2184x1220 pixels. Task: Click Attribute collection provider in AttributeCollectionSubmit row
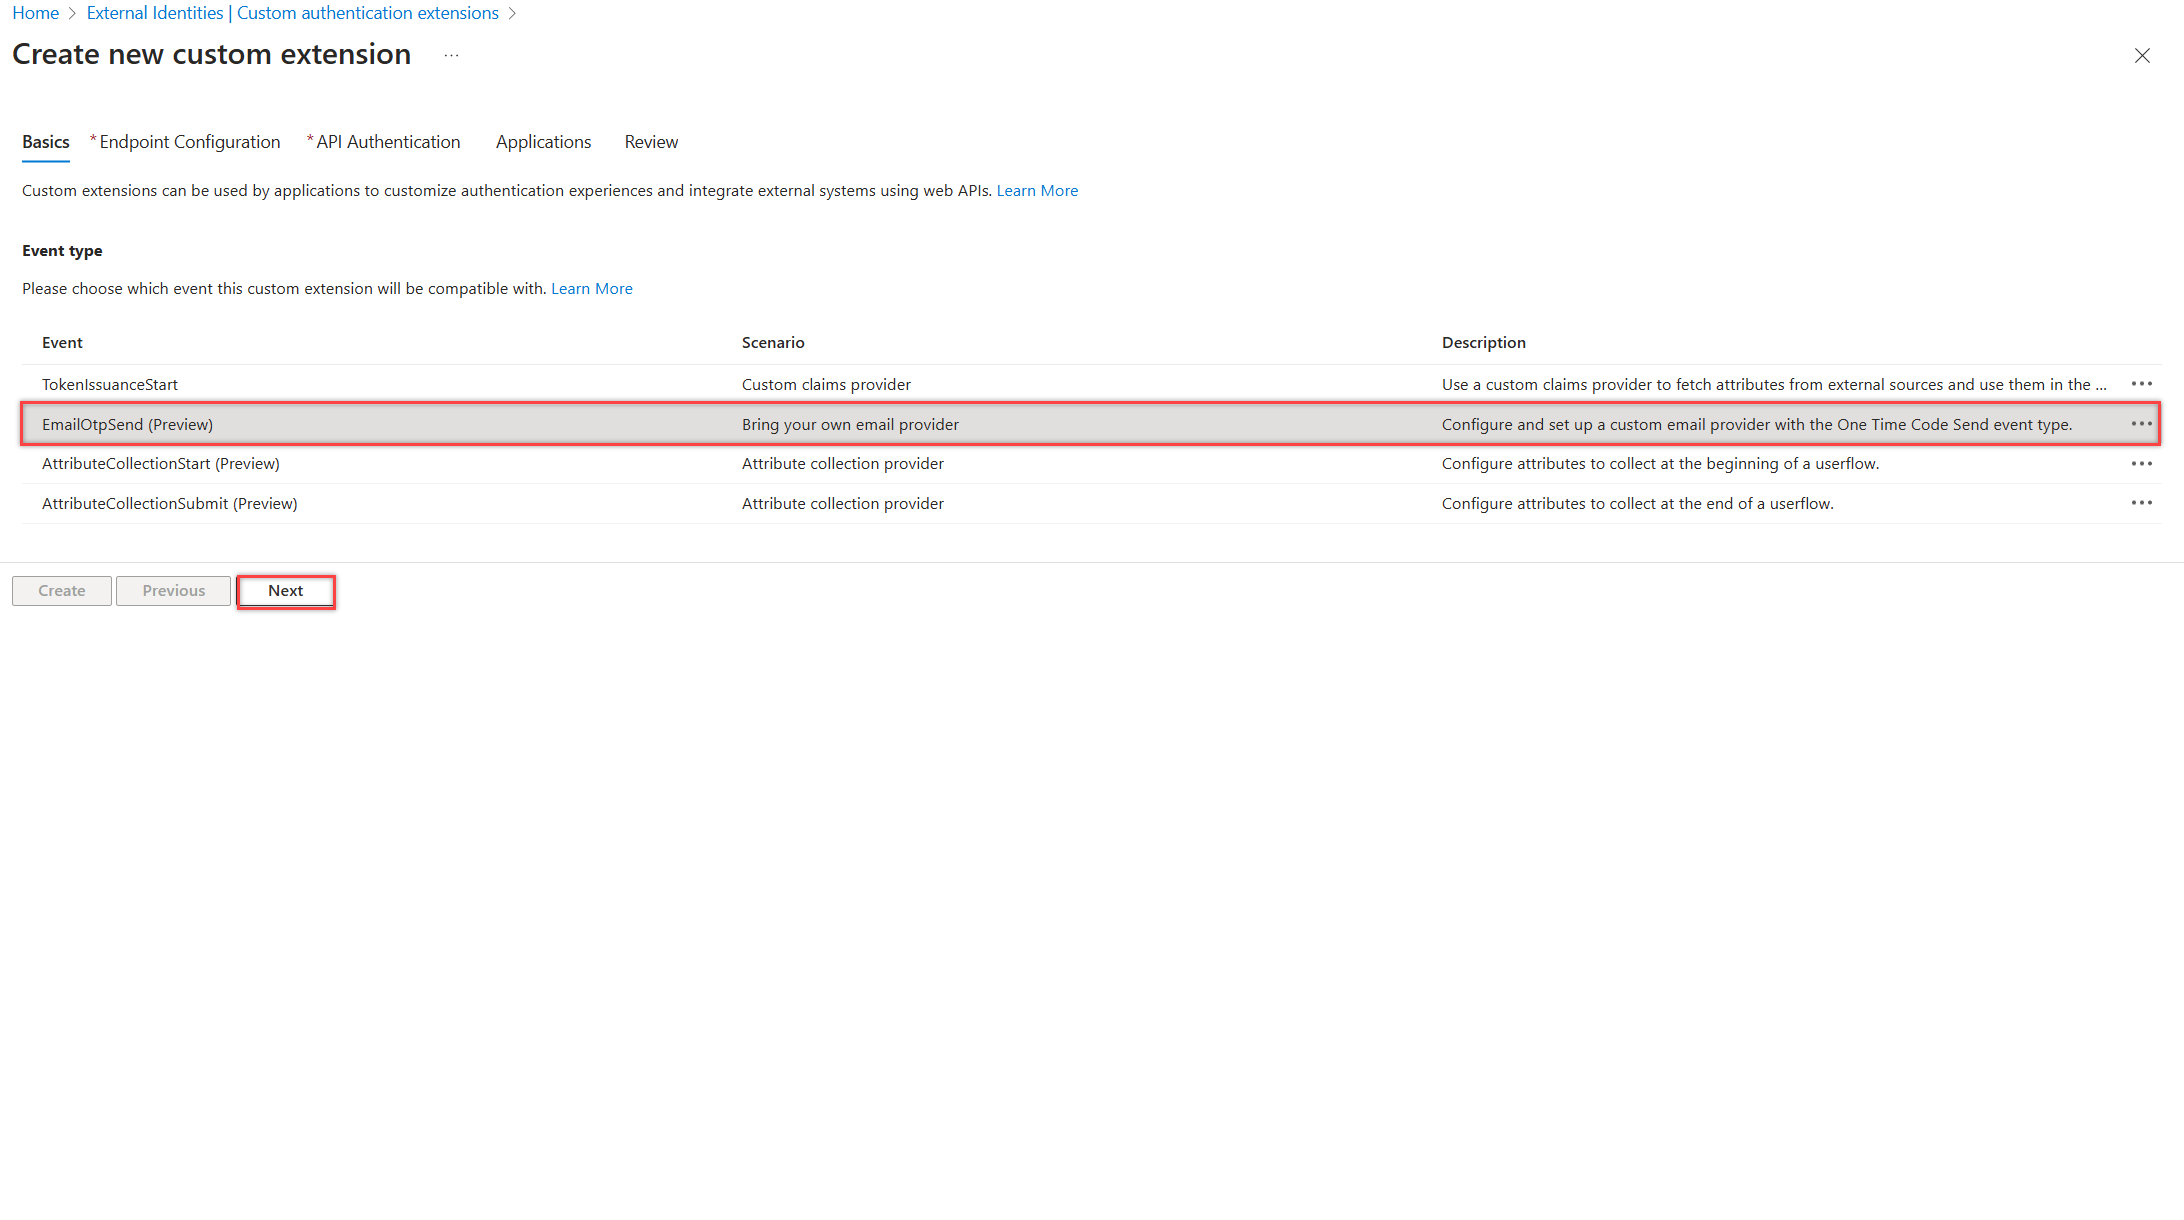tap(843, 503)
